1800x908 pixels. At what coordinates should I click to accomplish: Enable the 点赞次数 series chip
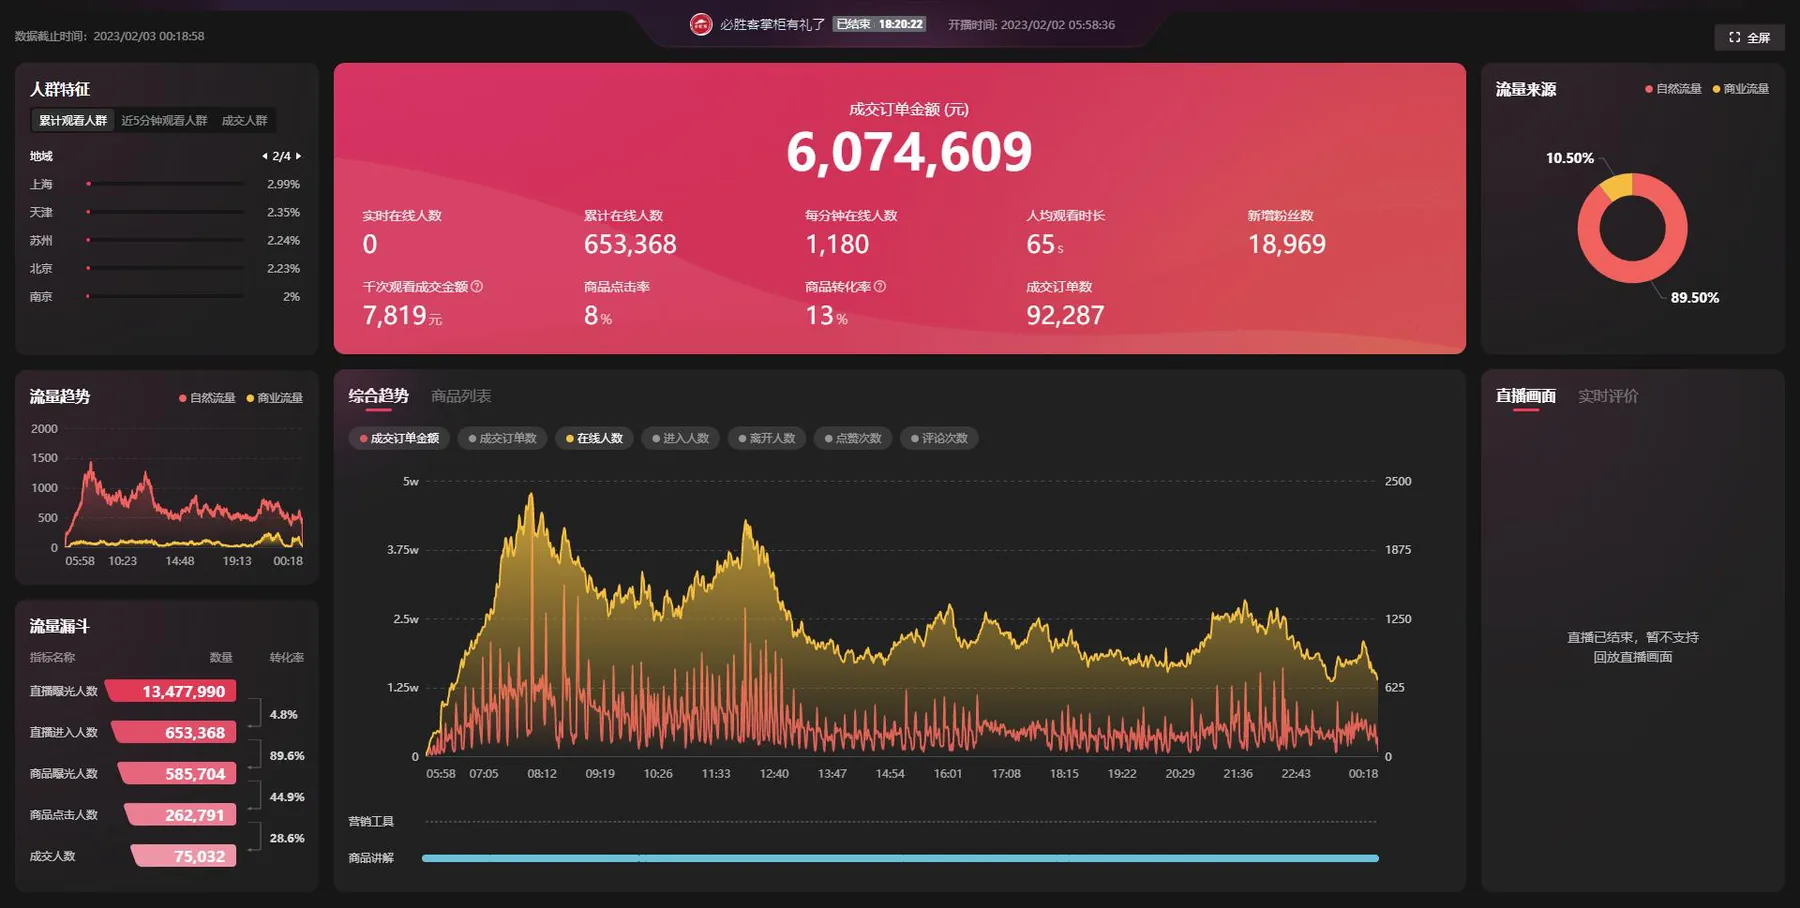[853, 438]
